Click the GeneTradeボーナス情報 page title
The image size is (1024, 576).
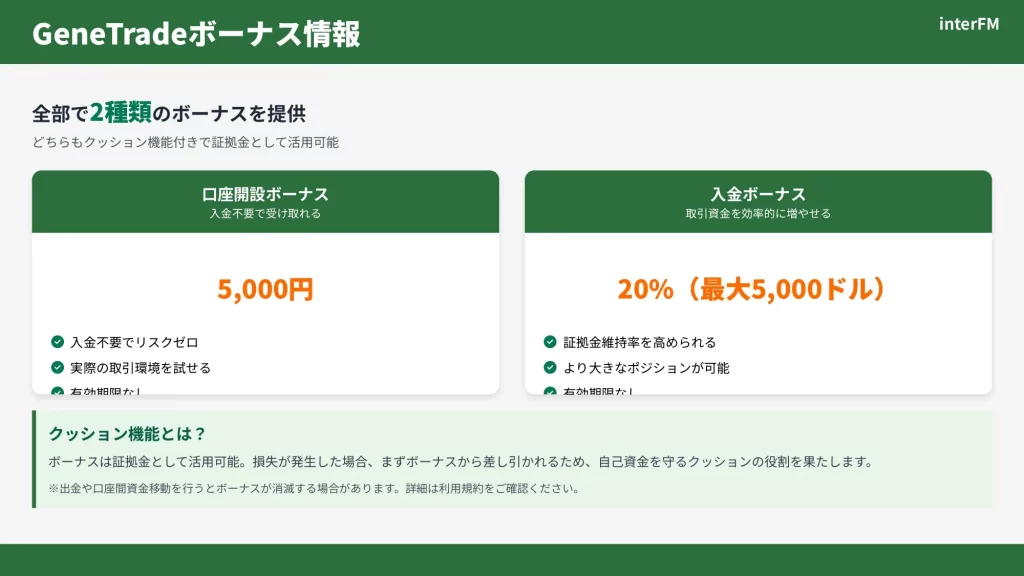point(196,33)
